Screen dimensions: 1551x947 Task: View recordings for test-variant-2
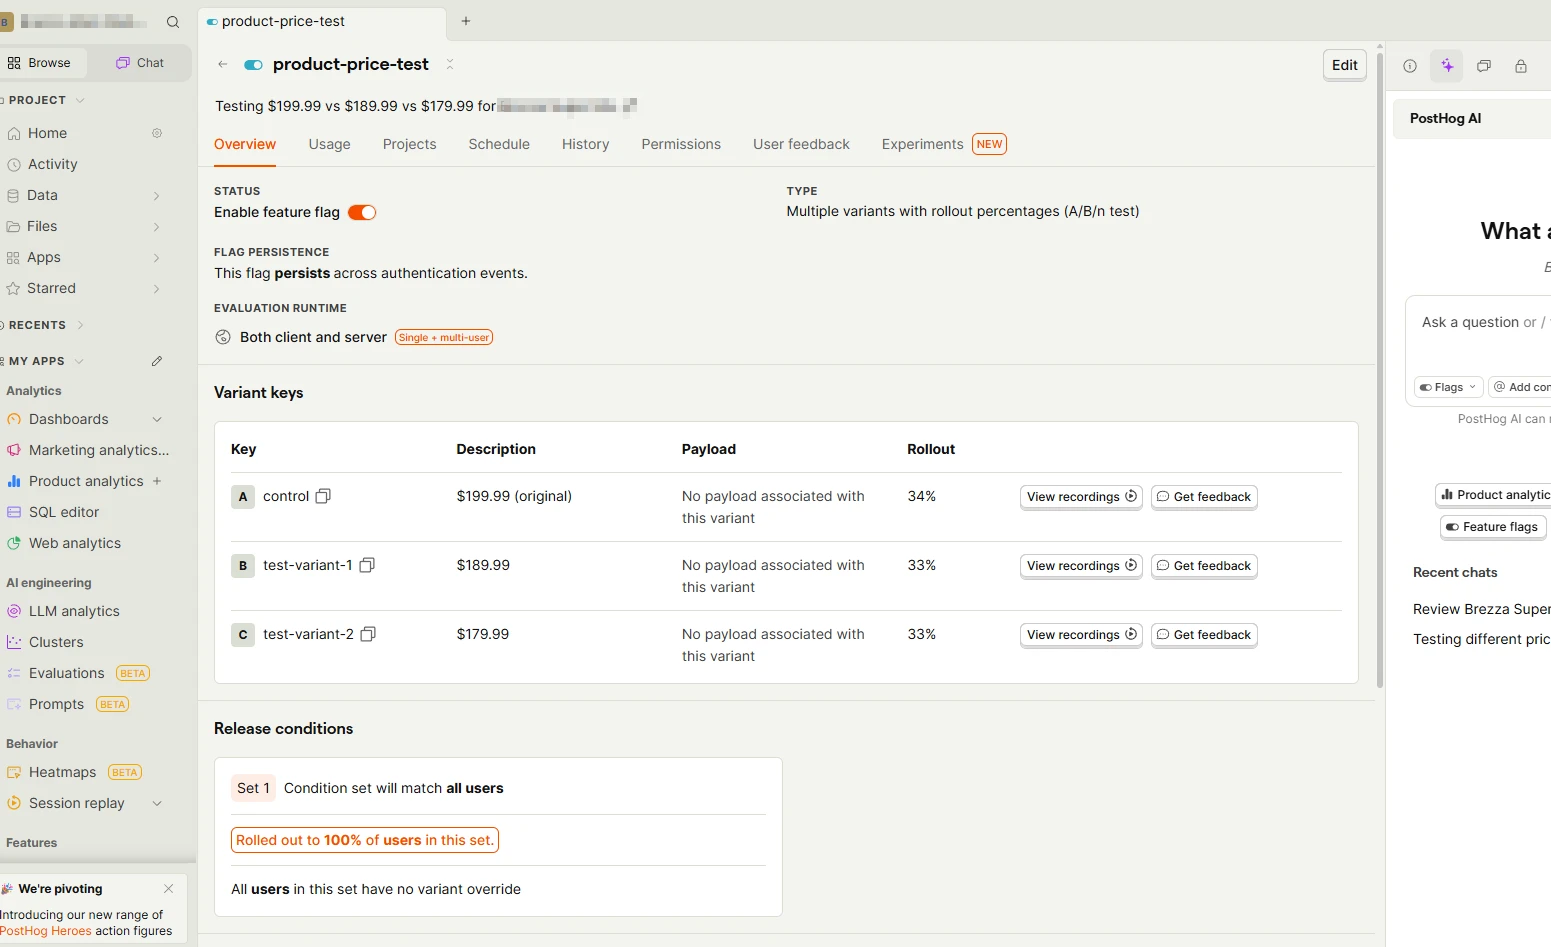tap(1080, 634)
